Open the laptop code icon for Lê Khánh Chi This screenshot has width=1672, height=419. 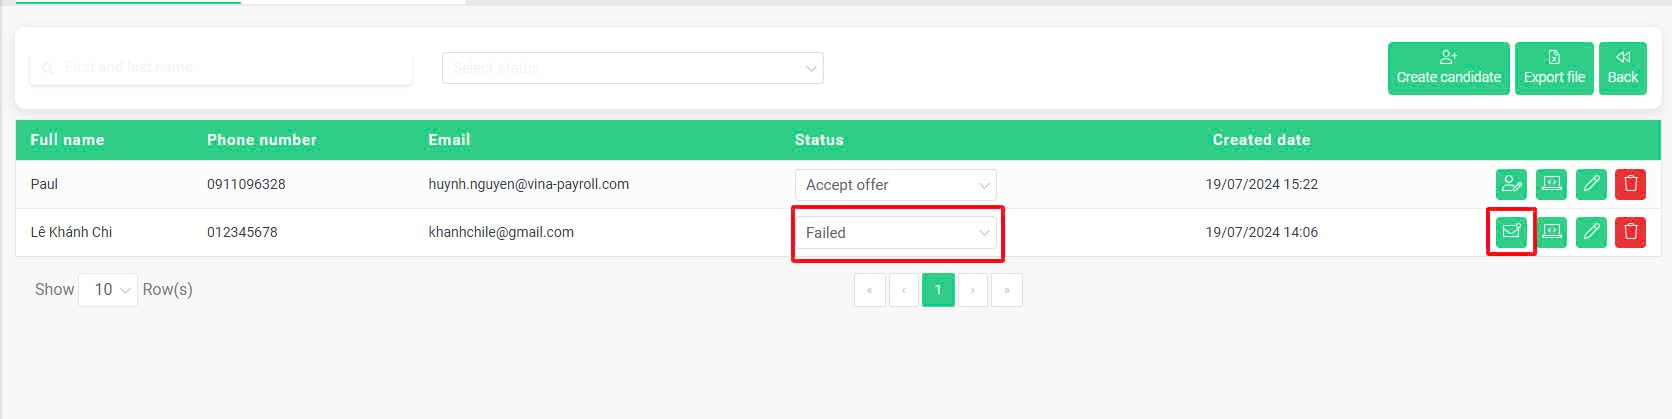coord(1551,232)
